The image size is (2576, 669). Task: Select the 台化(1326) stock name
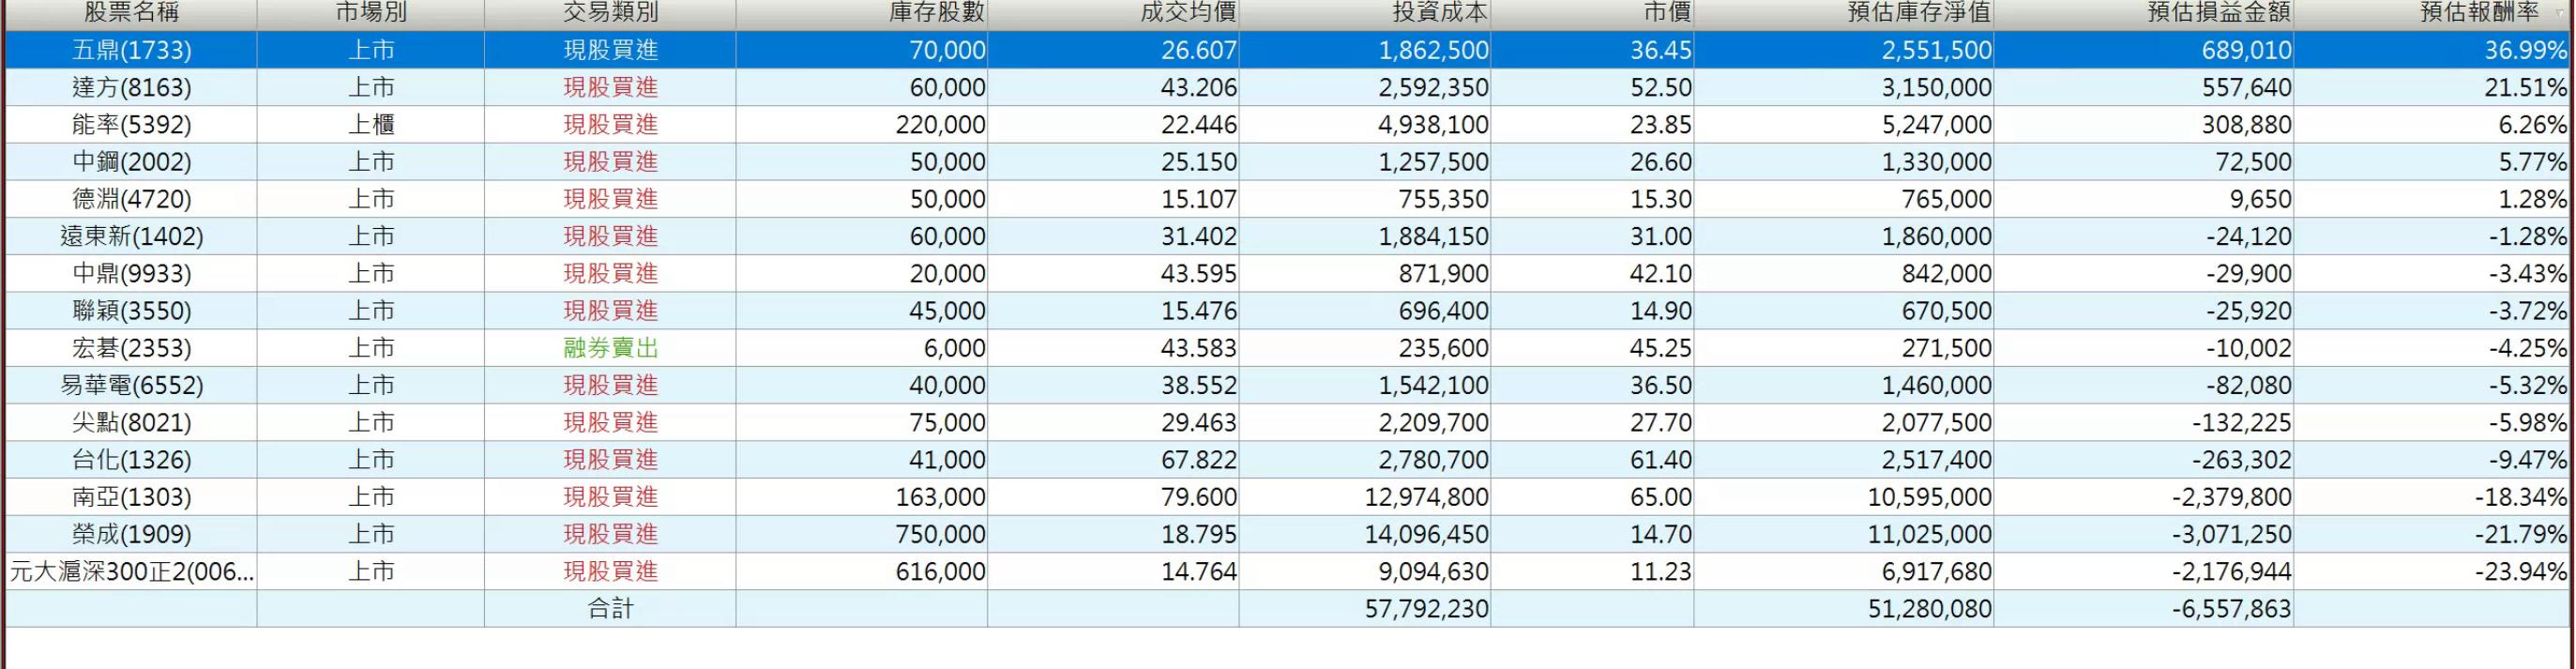(131, 460)
